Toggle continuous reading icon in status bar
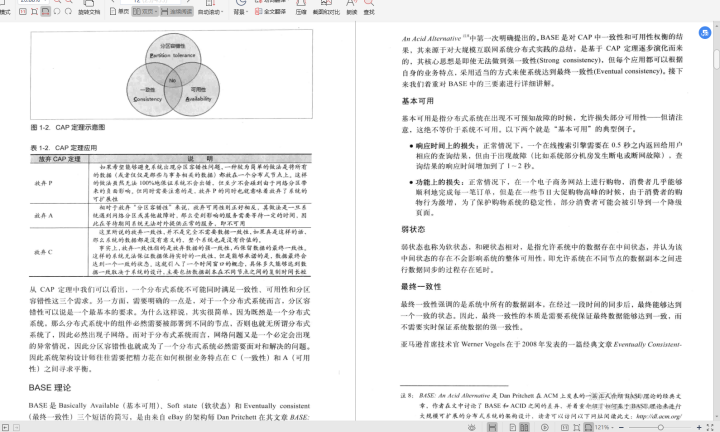720x432 pixels. point(492,427)
